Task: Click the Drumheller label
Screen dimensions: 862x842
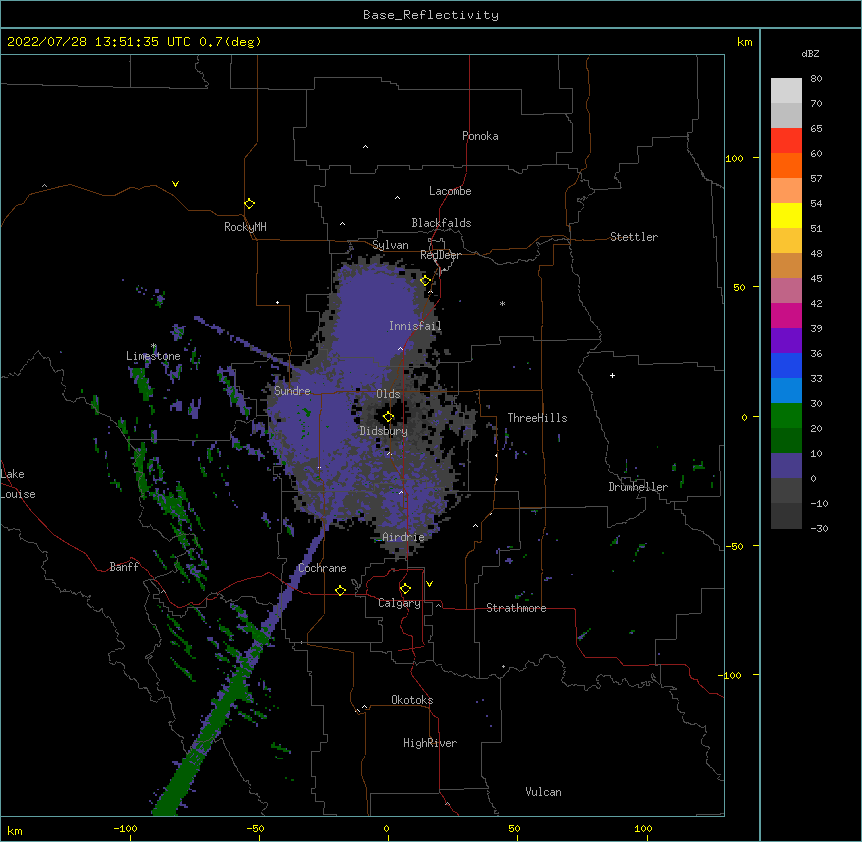Action: tap(638, 487)
